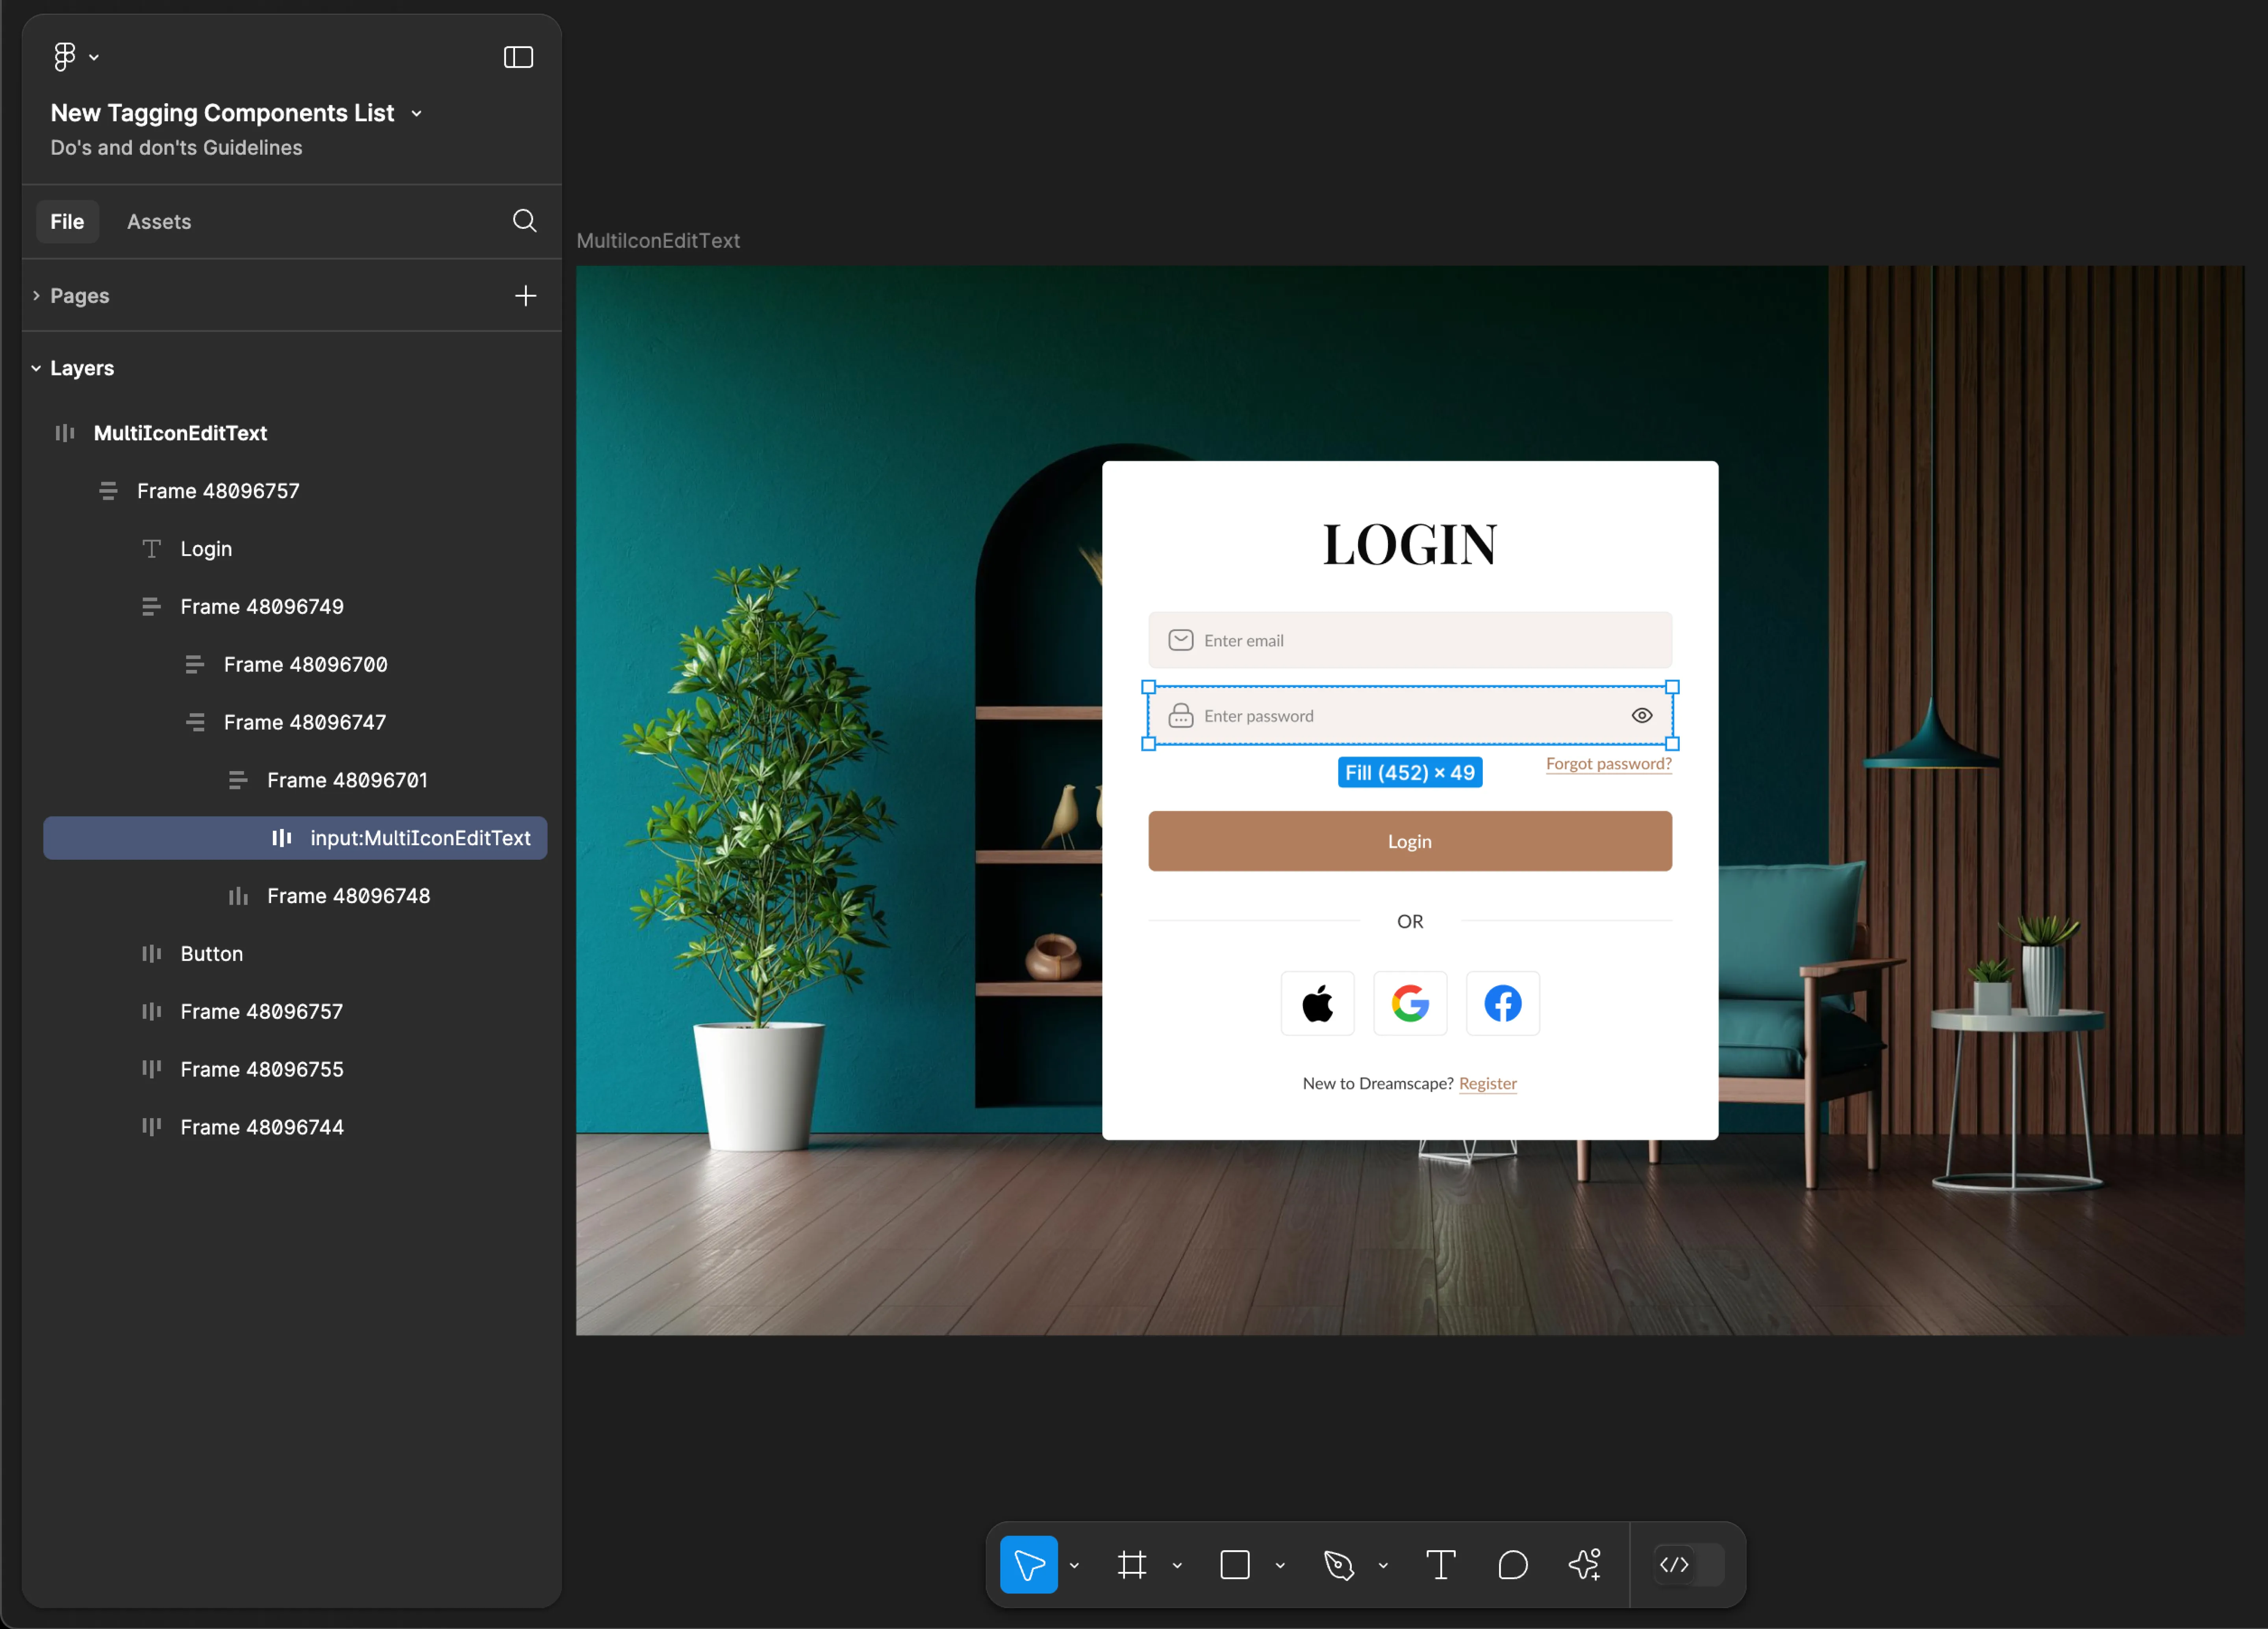This screenshot has width=2268, height=1629.
Task: Select the input:MultiIconEditText layer
Action: 295,838
